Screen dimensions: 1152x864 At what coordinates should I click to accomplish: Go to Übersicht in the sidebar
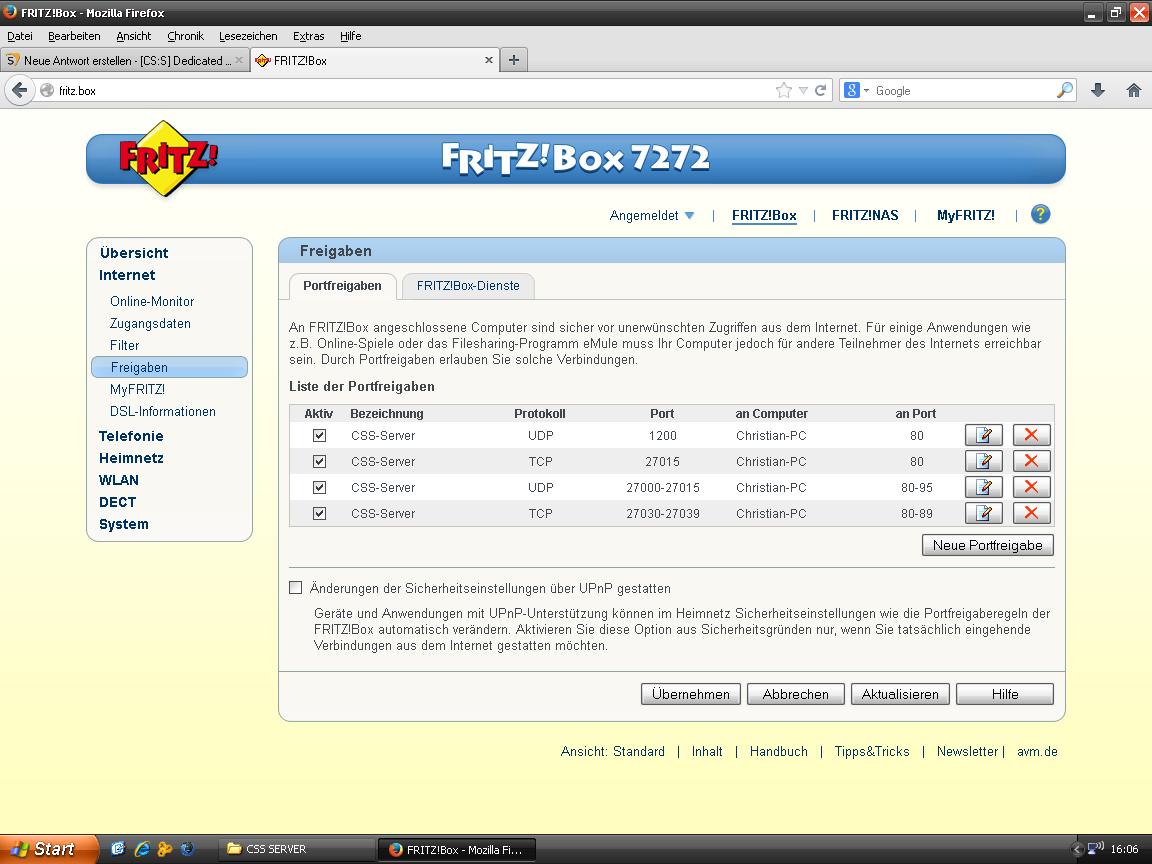click(x=134, y=253)
